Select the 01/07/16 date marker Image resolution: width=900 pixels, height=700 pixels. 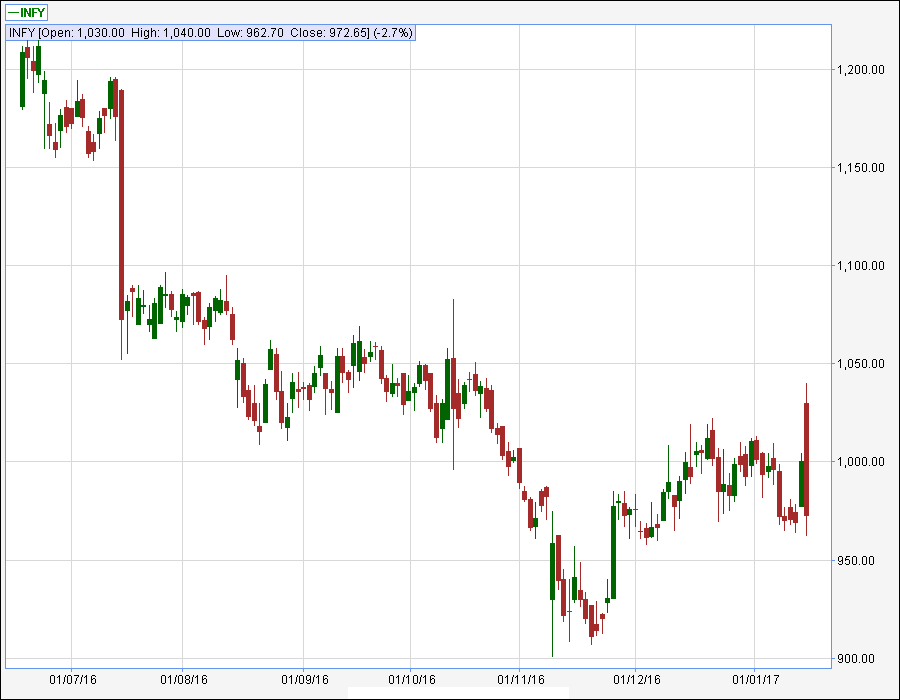pyautogui.click(x=71, y=679)
